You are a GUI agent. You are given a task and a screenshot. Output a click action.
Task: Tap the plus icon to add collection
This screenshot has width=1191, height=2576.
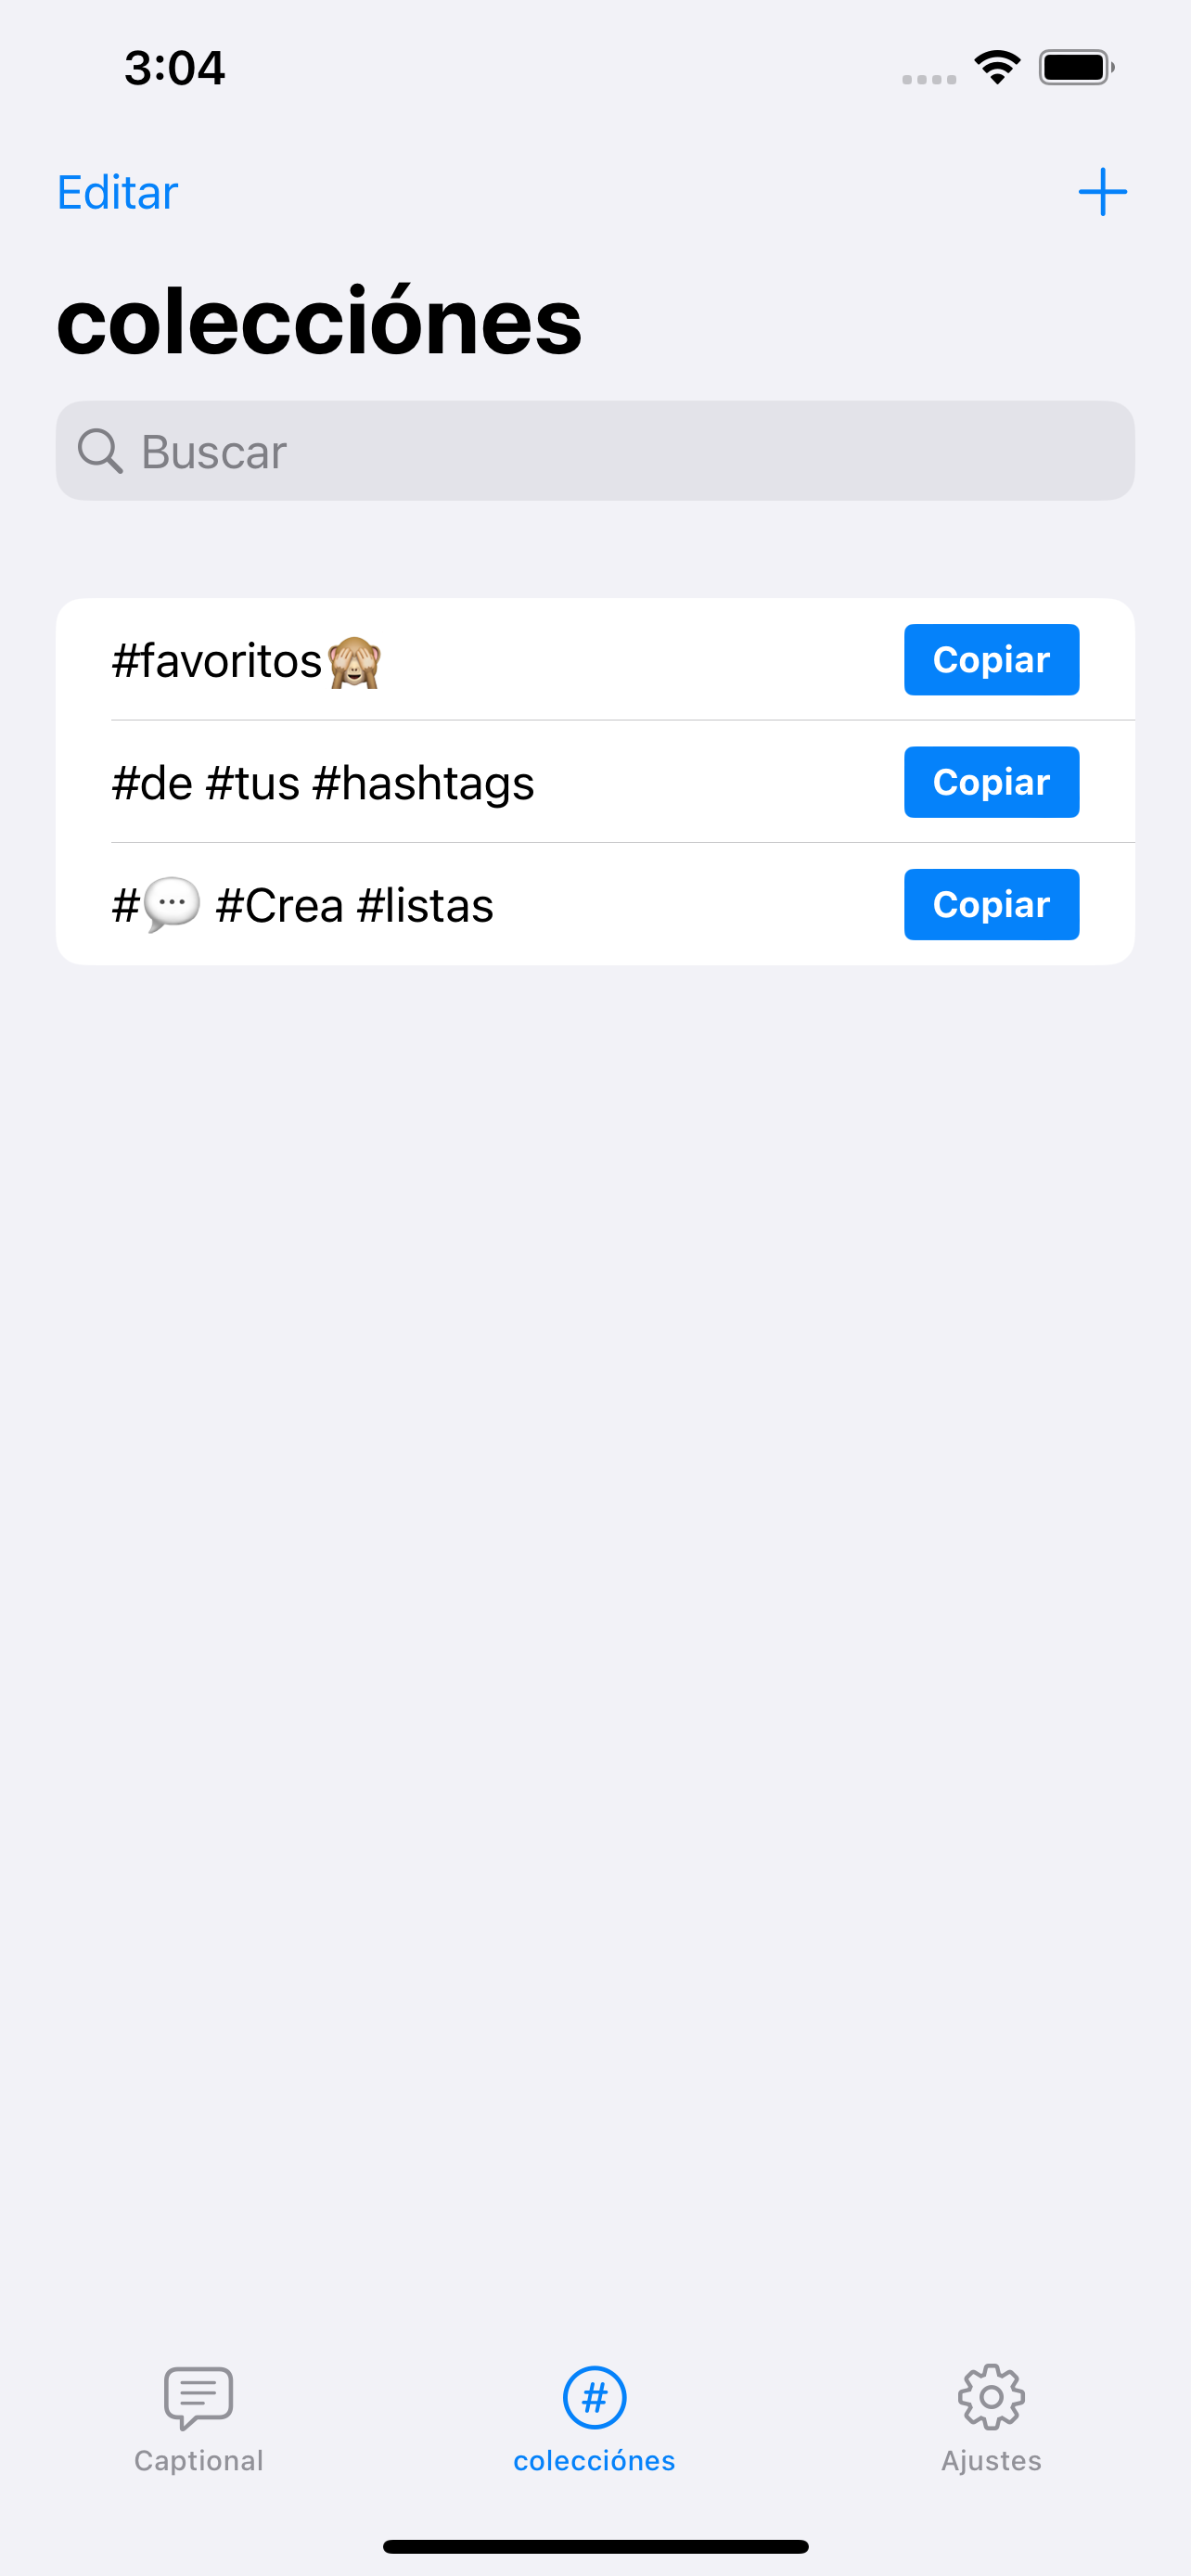point(1102,192)
